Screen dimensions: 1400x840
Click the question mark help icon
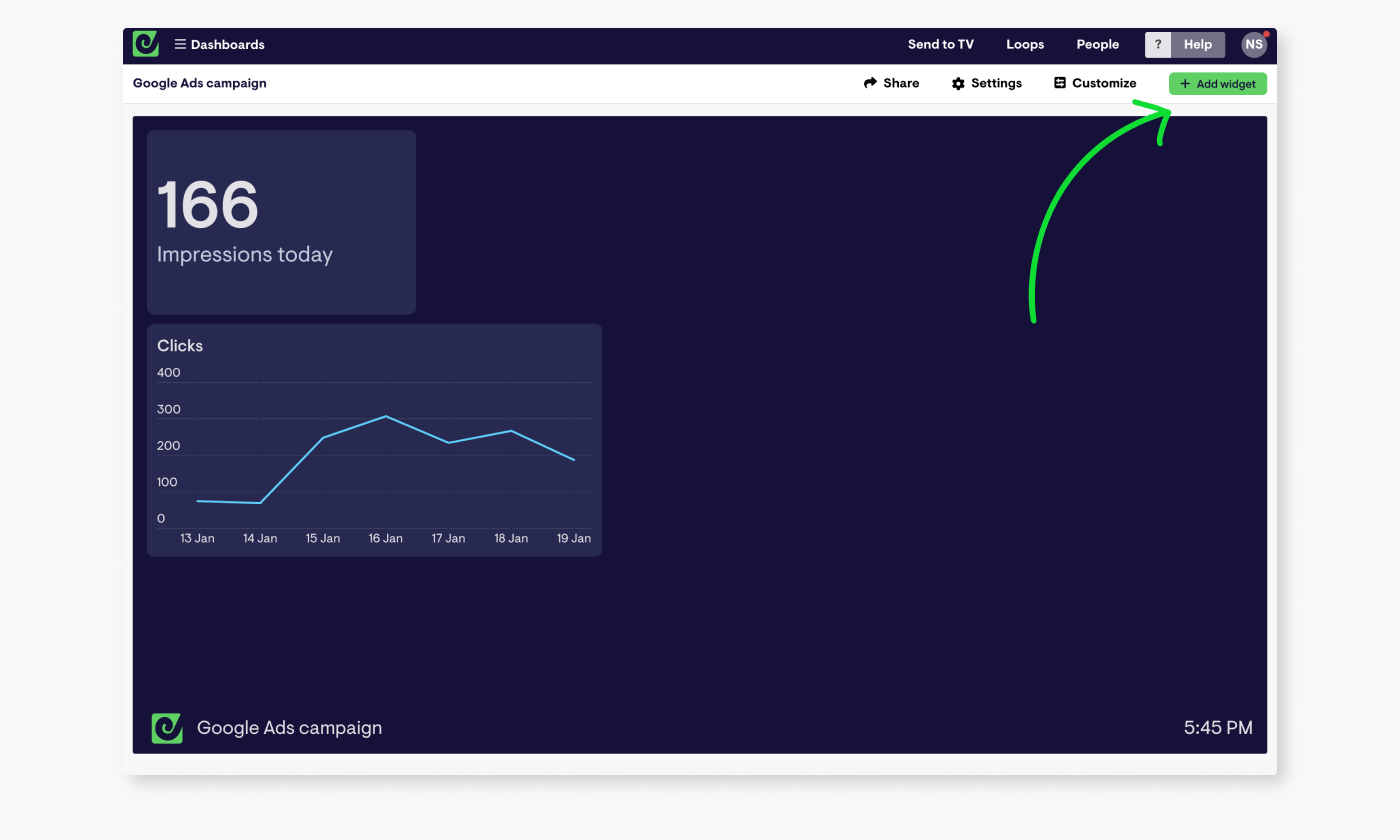click(x=1158, y=44)
